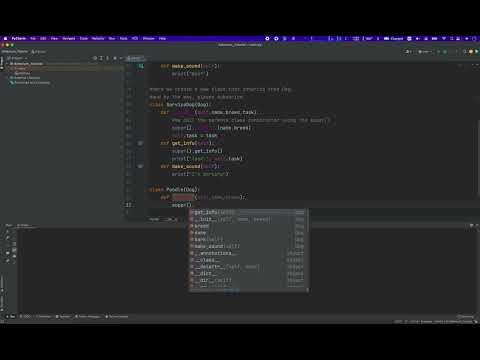Select Scratches and Consoles in project tree
This screenshot has width=480, height=360.
coord(31,82)
